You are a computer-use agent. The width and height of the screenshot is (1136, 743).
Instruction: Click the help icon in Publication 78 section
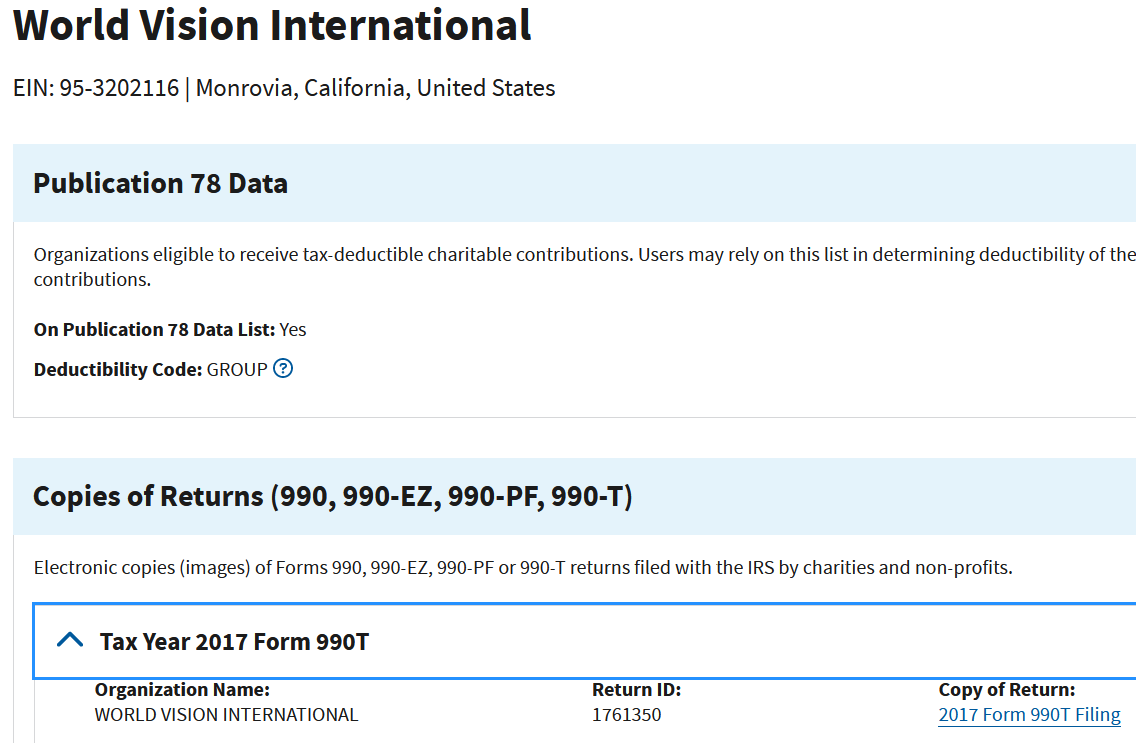tap(283, 369)
